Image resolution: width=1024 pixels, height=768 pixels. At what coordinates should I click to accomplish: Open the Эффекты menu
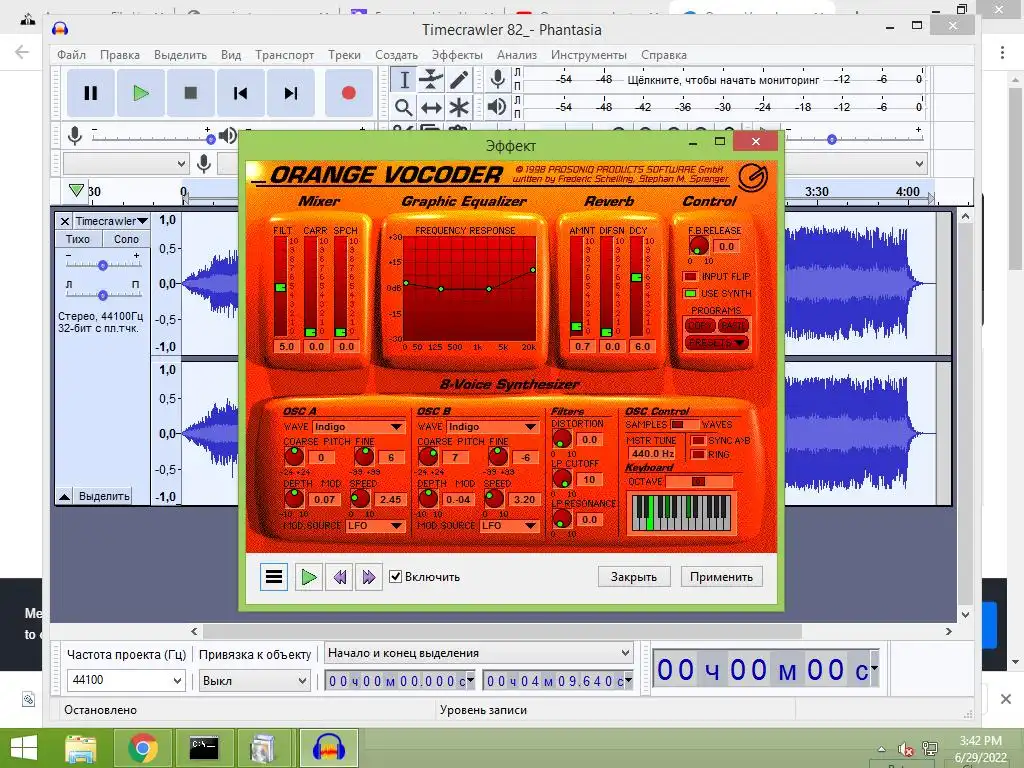coord(457,55)
